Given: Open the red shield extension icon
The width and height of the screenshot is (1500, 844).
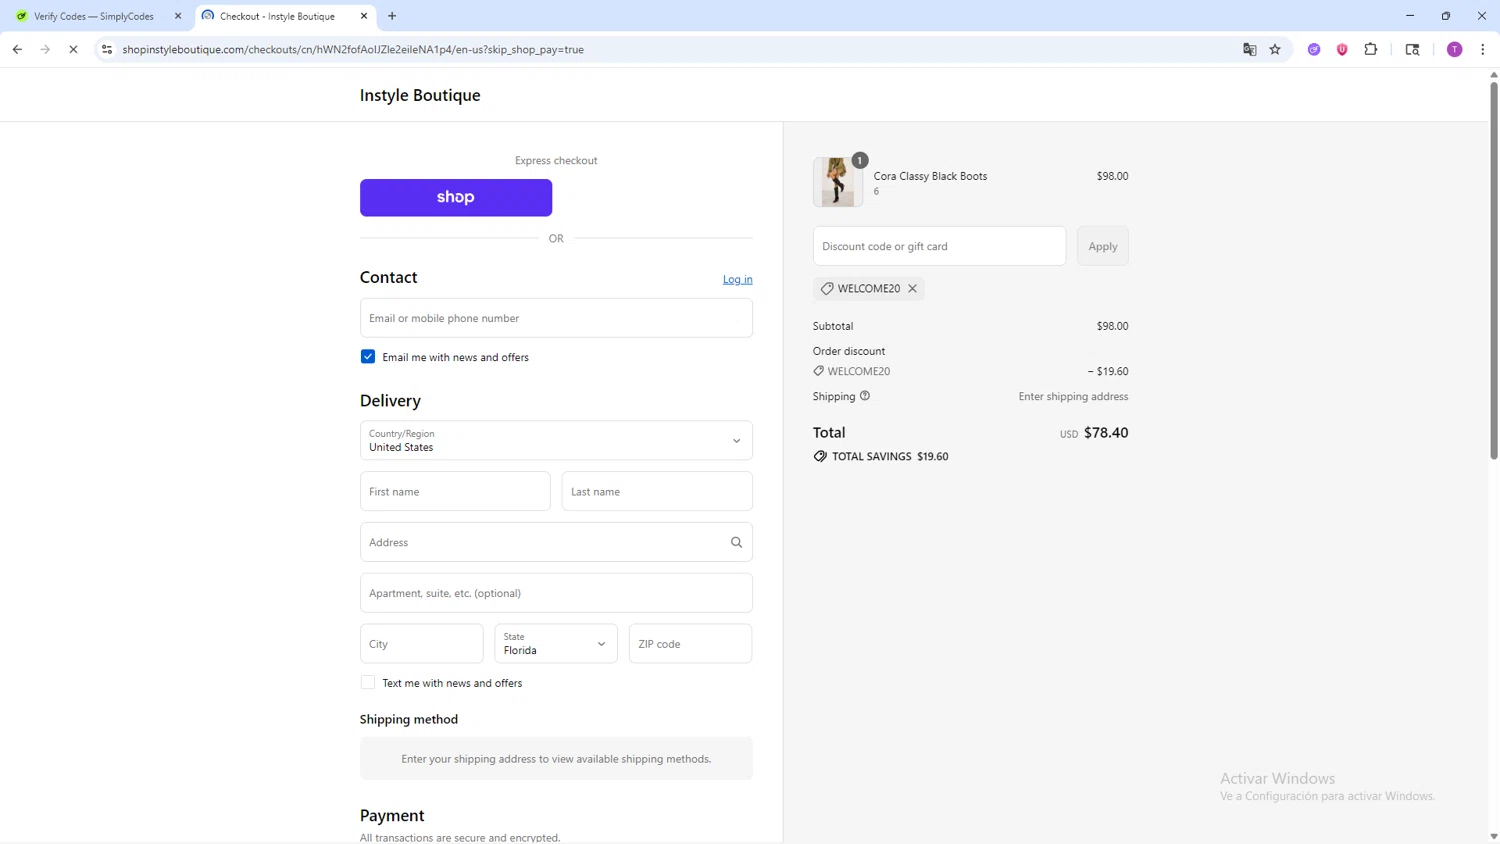Looking at the screenshot, I should [x=1342, y=49].
